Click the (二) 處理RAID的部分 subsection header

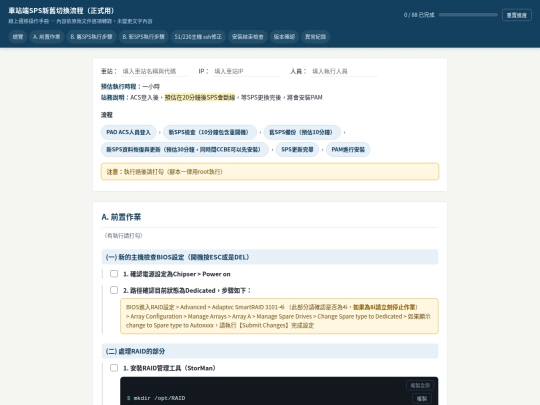[270, 351]
